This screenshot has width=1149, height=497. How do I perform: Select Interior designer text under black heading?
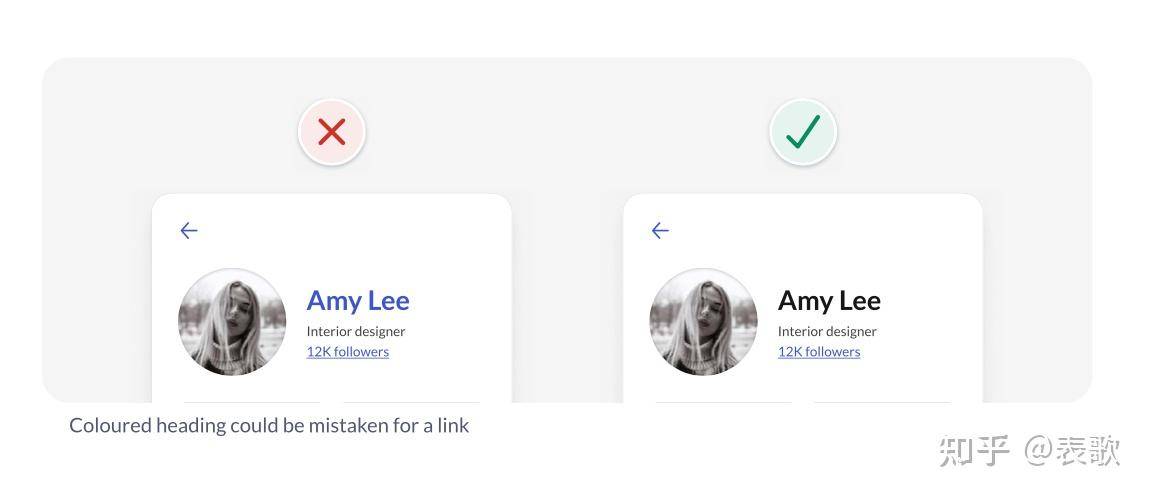click(x=827, y=331)
